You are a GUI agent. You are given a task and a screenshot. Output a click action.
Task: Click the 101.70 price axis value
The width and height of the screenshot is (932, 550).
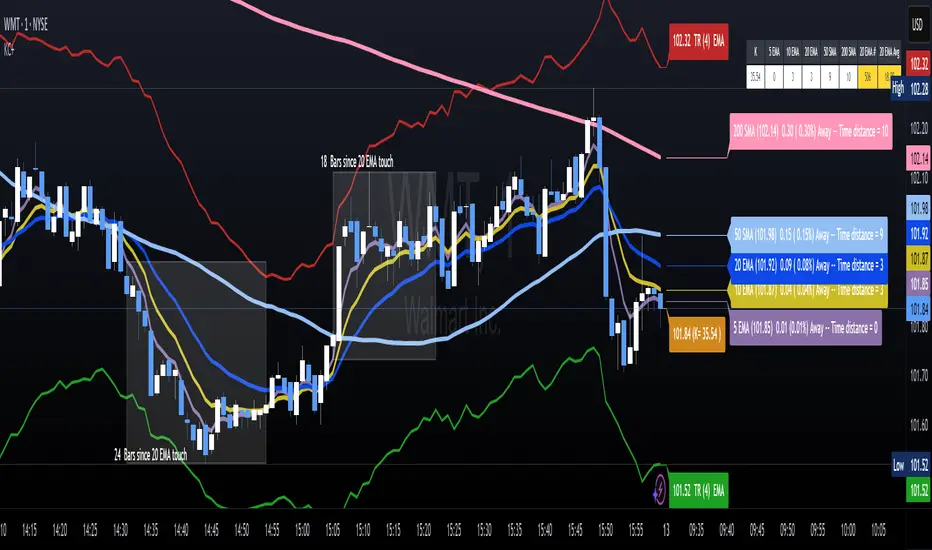coord(919,375)
